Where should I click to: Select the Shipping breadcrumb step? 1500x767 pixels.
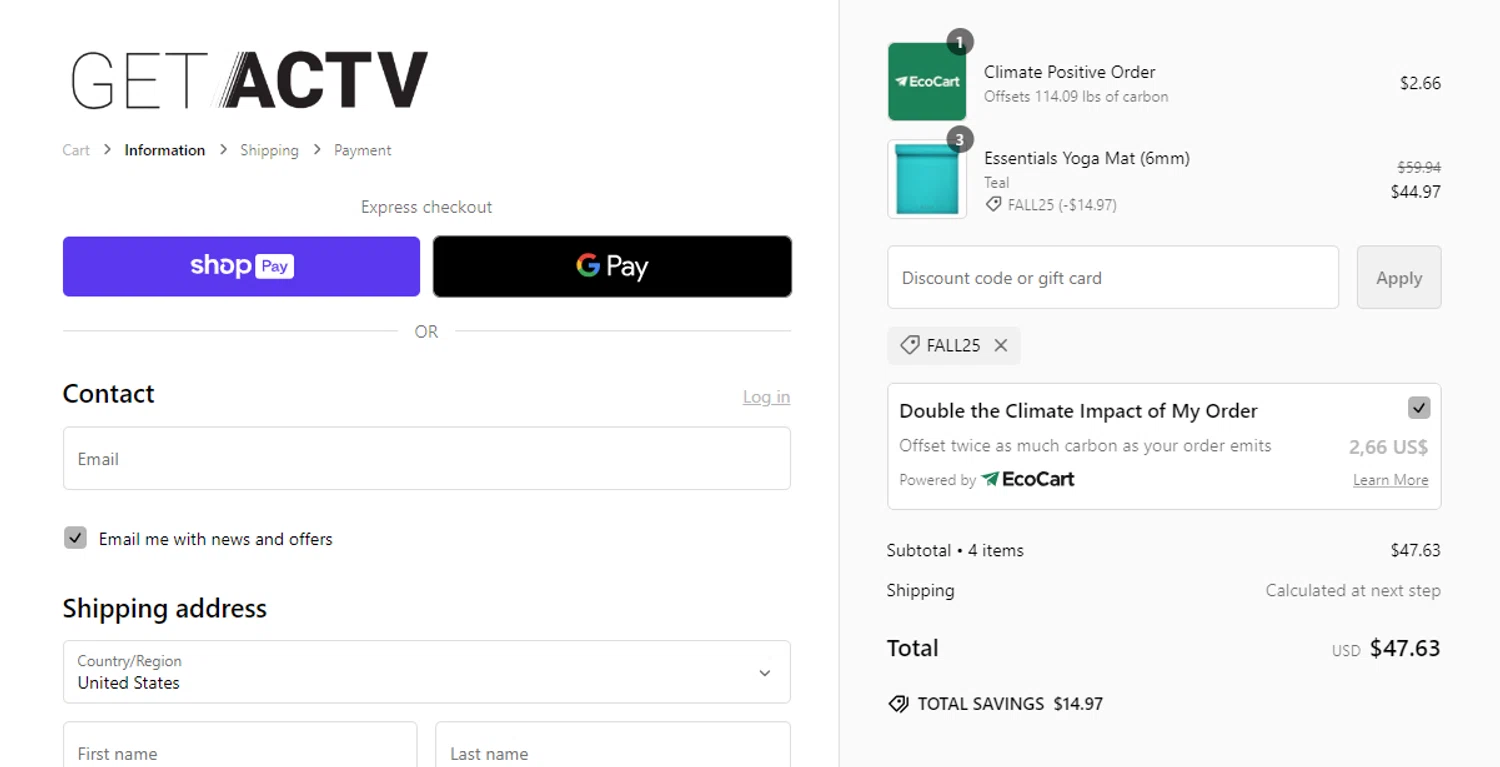269,150
